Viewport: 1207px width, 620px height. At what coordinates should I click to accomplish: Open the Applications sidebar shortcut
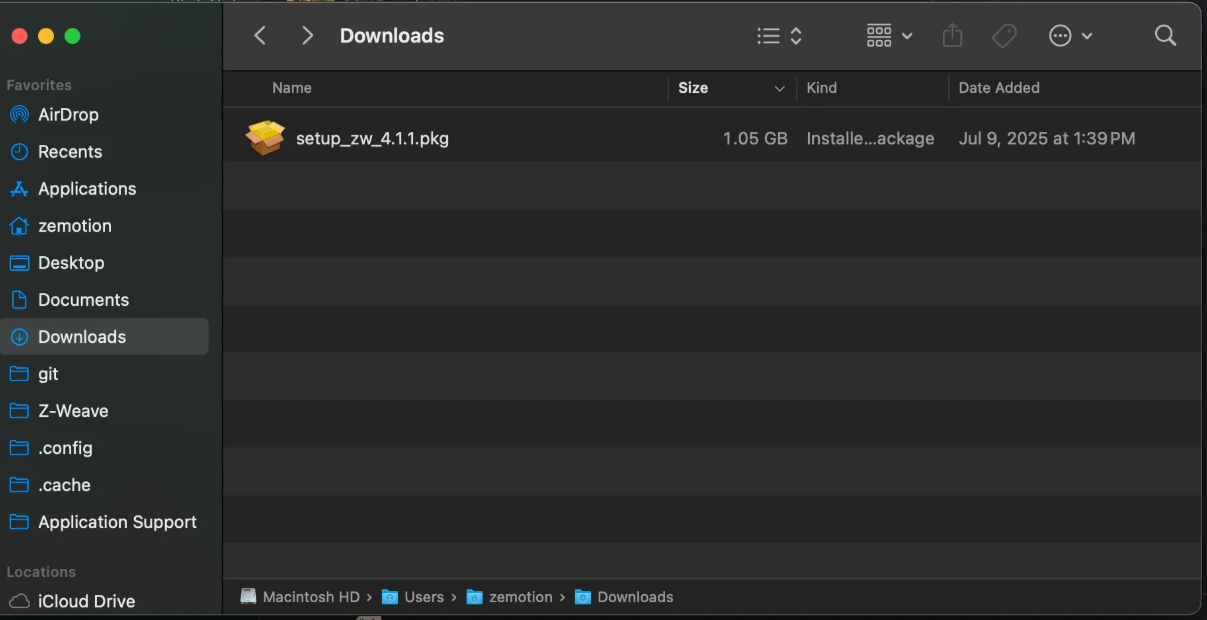point(87,188)
